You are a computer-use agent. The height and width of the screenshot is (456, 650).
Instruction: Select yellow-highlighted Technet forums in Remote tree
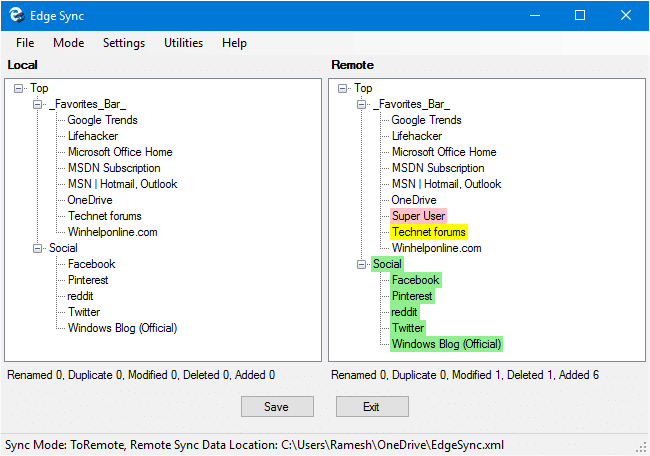[x=429, y=232]
